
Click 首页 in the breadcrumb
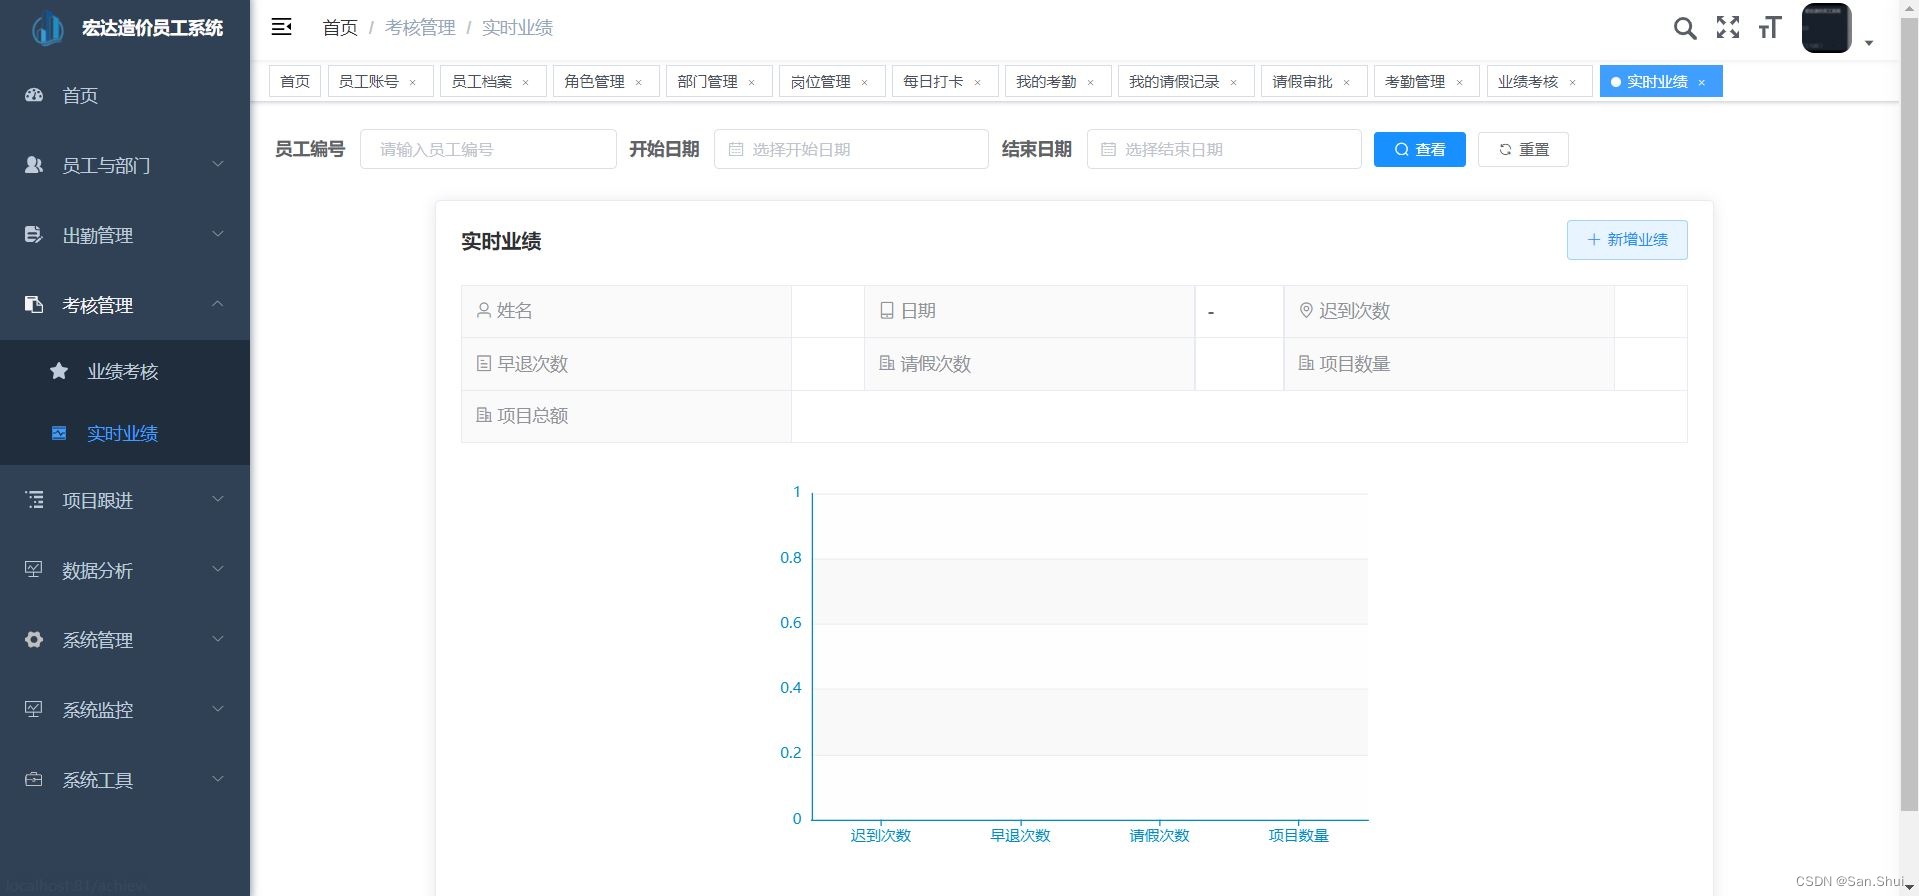click(x=340, y=28)
